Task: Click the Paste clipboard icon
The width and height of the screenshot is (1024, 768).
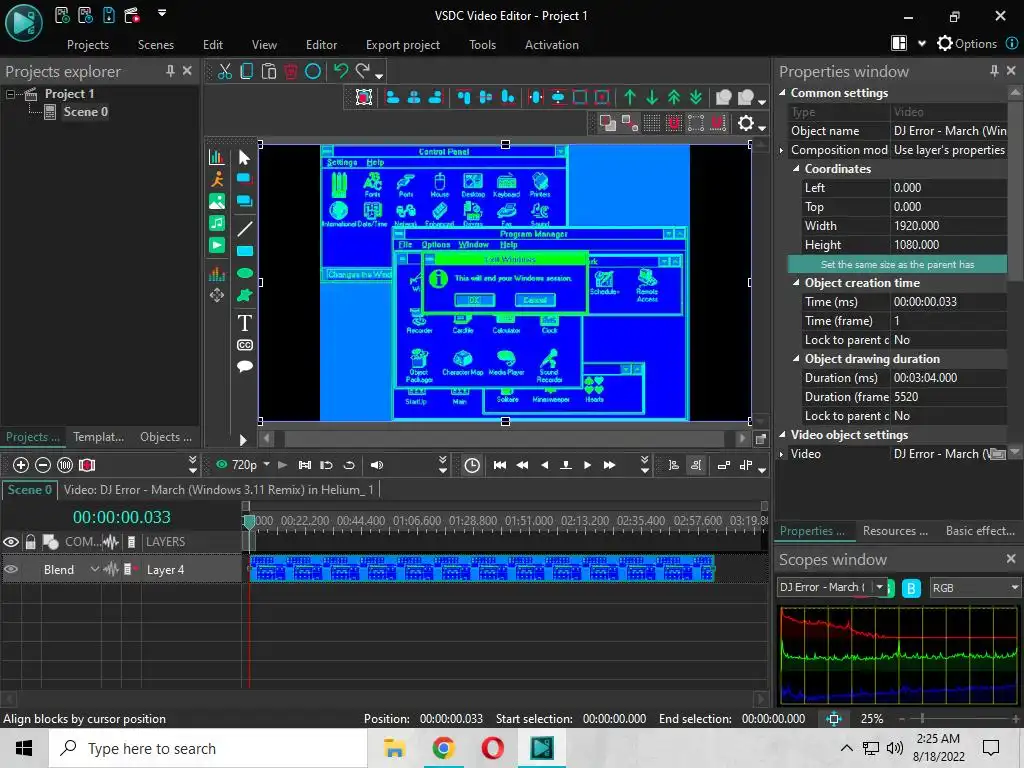Action: pyautogui.click(x=268, y=71)
